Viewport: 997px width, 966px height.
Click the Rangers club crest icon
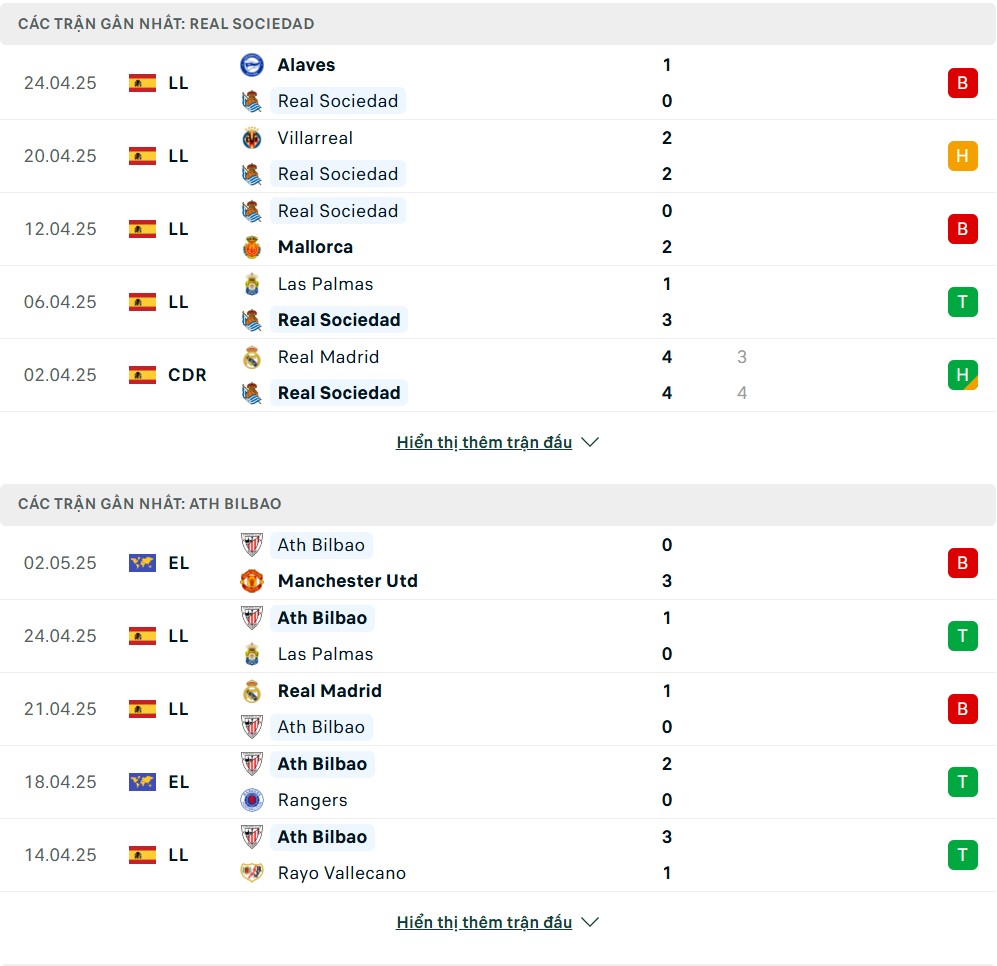252,799
